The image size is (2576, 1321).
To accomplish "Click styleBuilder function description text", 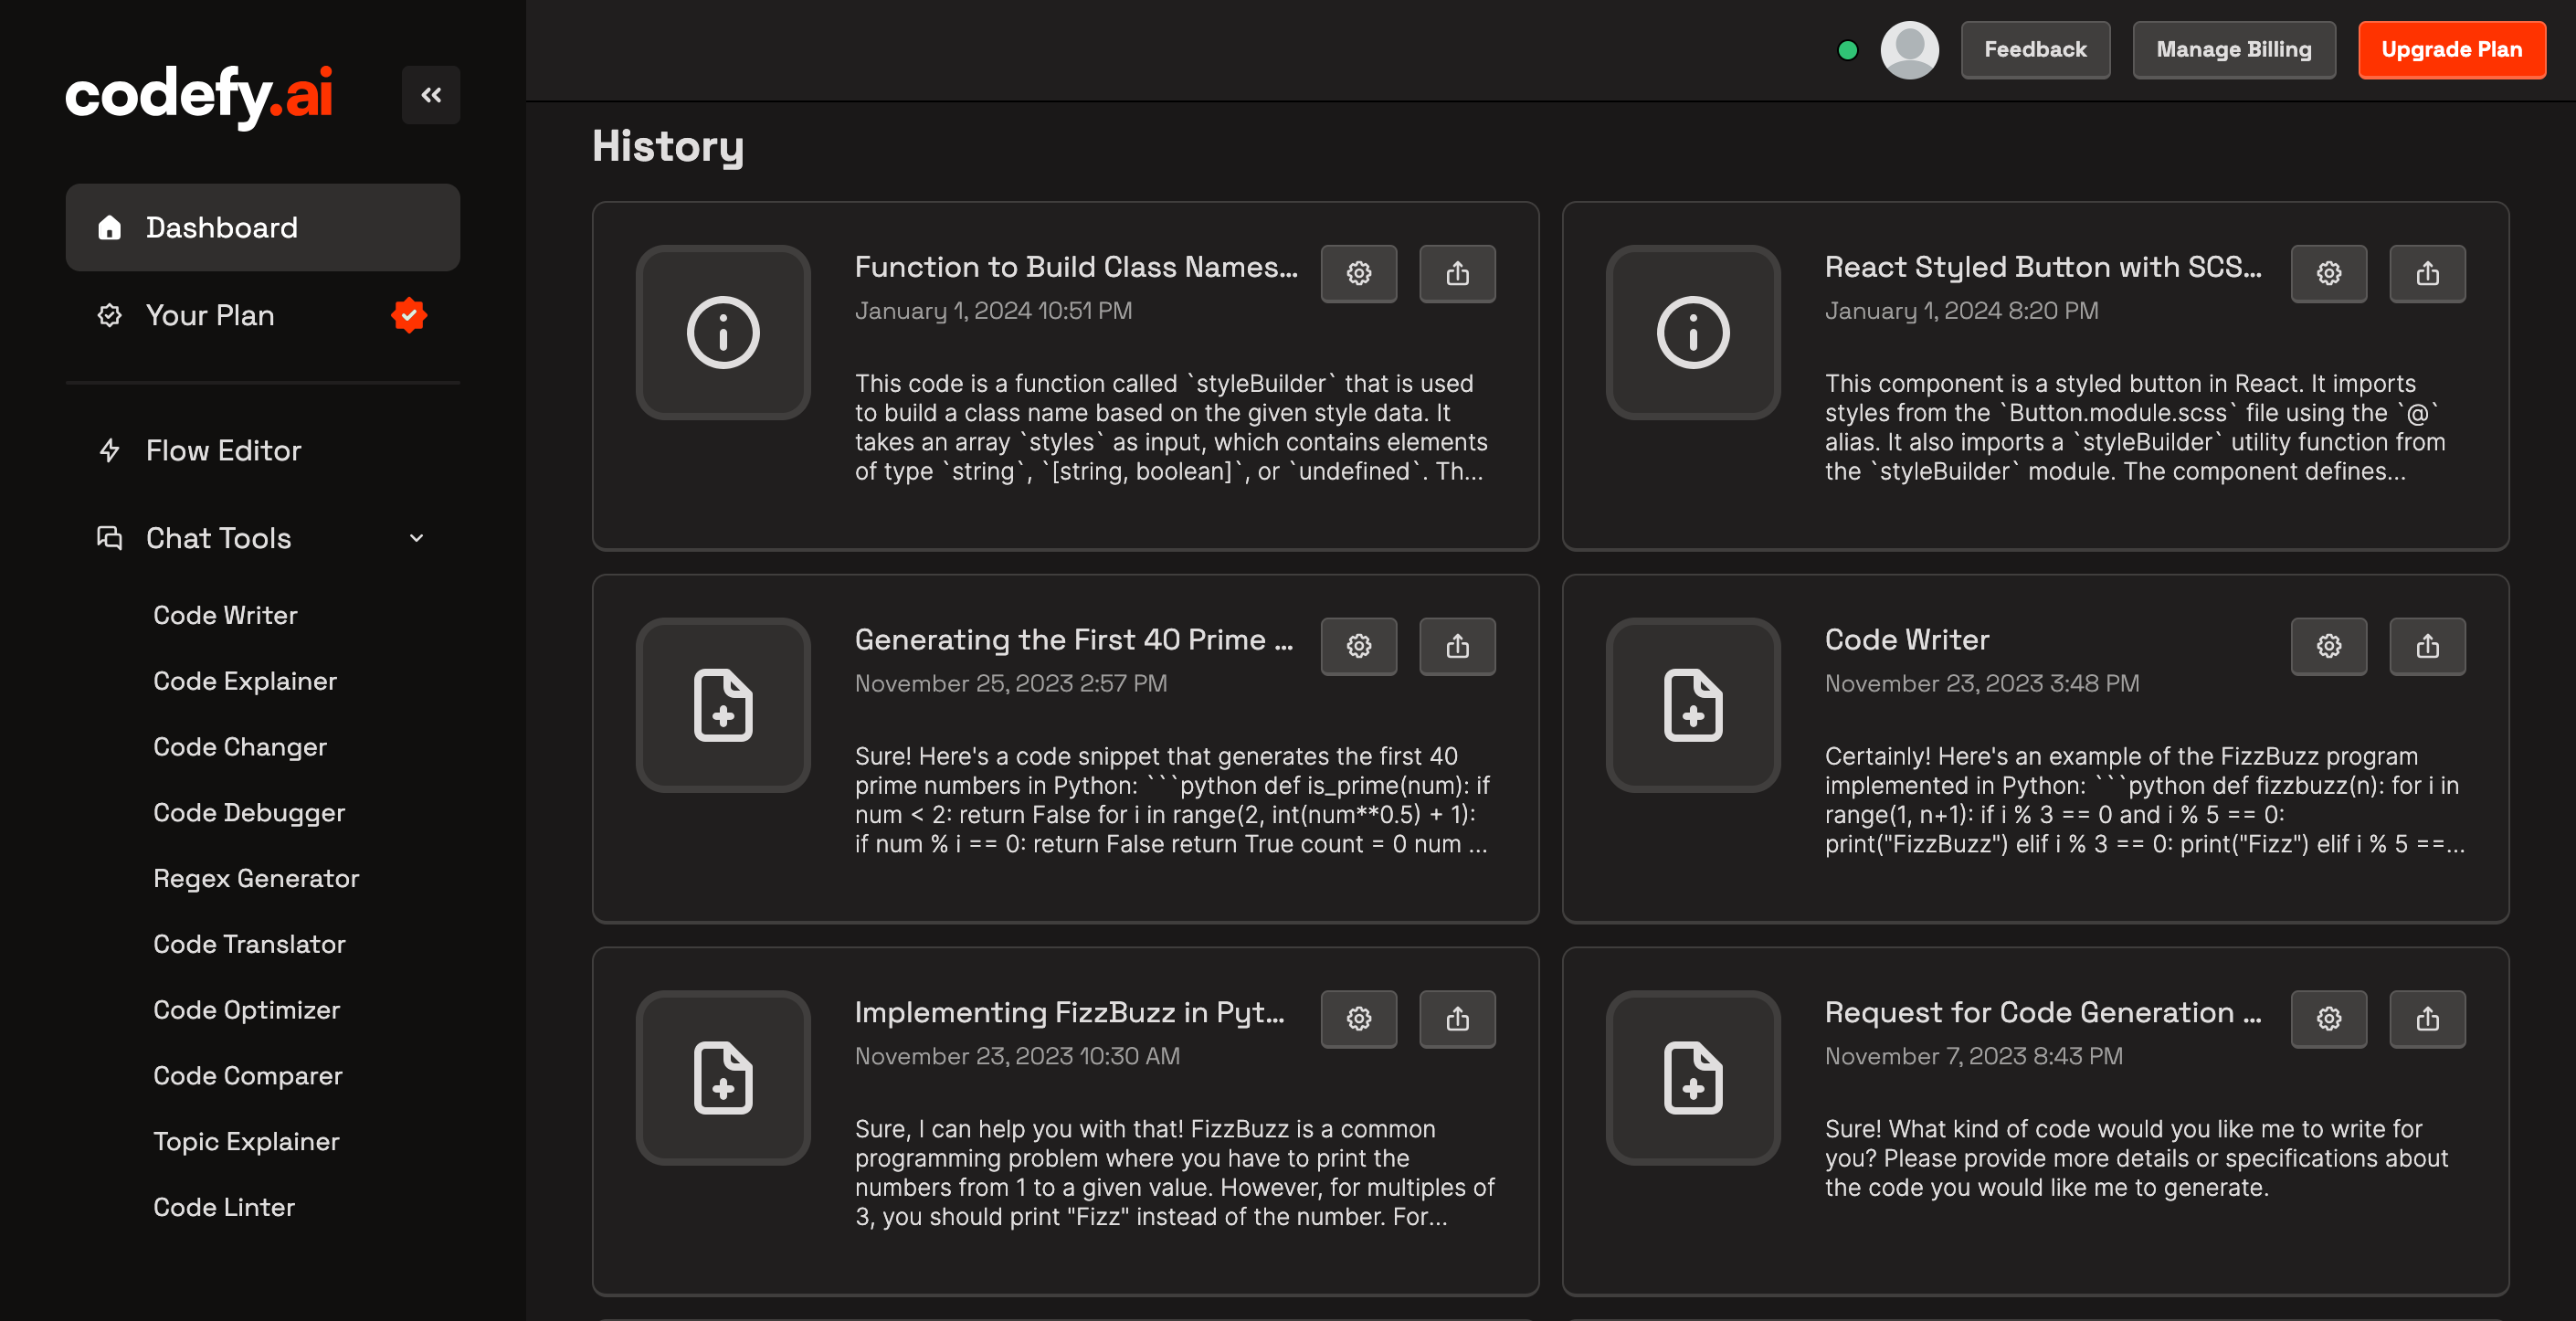I will tap(1171, 428).
